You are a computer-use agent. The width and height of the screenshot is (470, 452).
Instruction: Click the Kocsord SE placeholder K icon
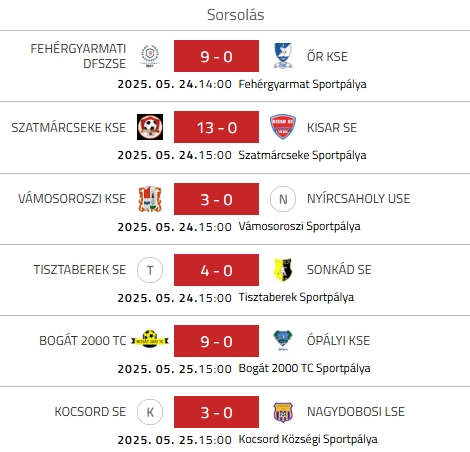(x=150, y=412)
